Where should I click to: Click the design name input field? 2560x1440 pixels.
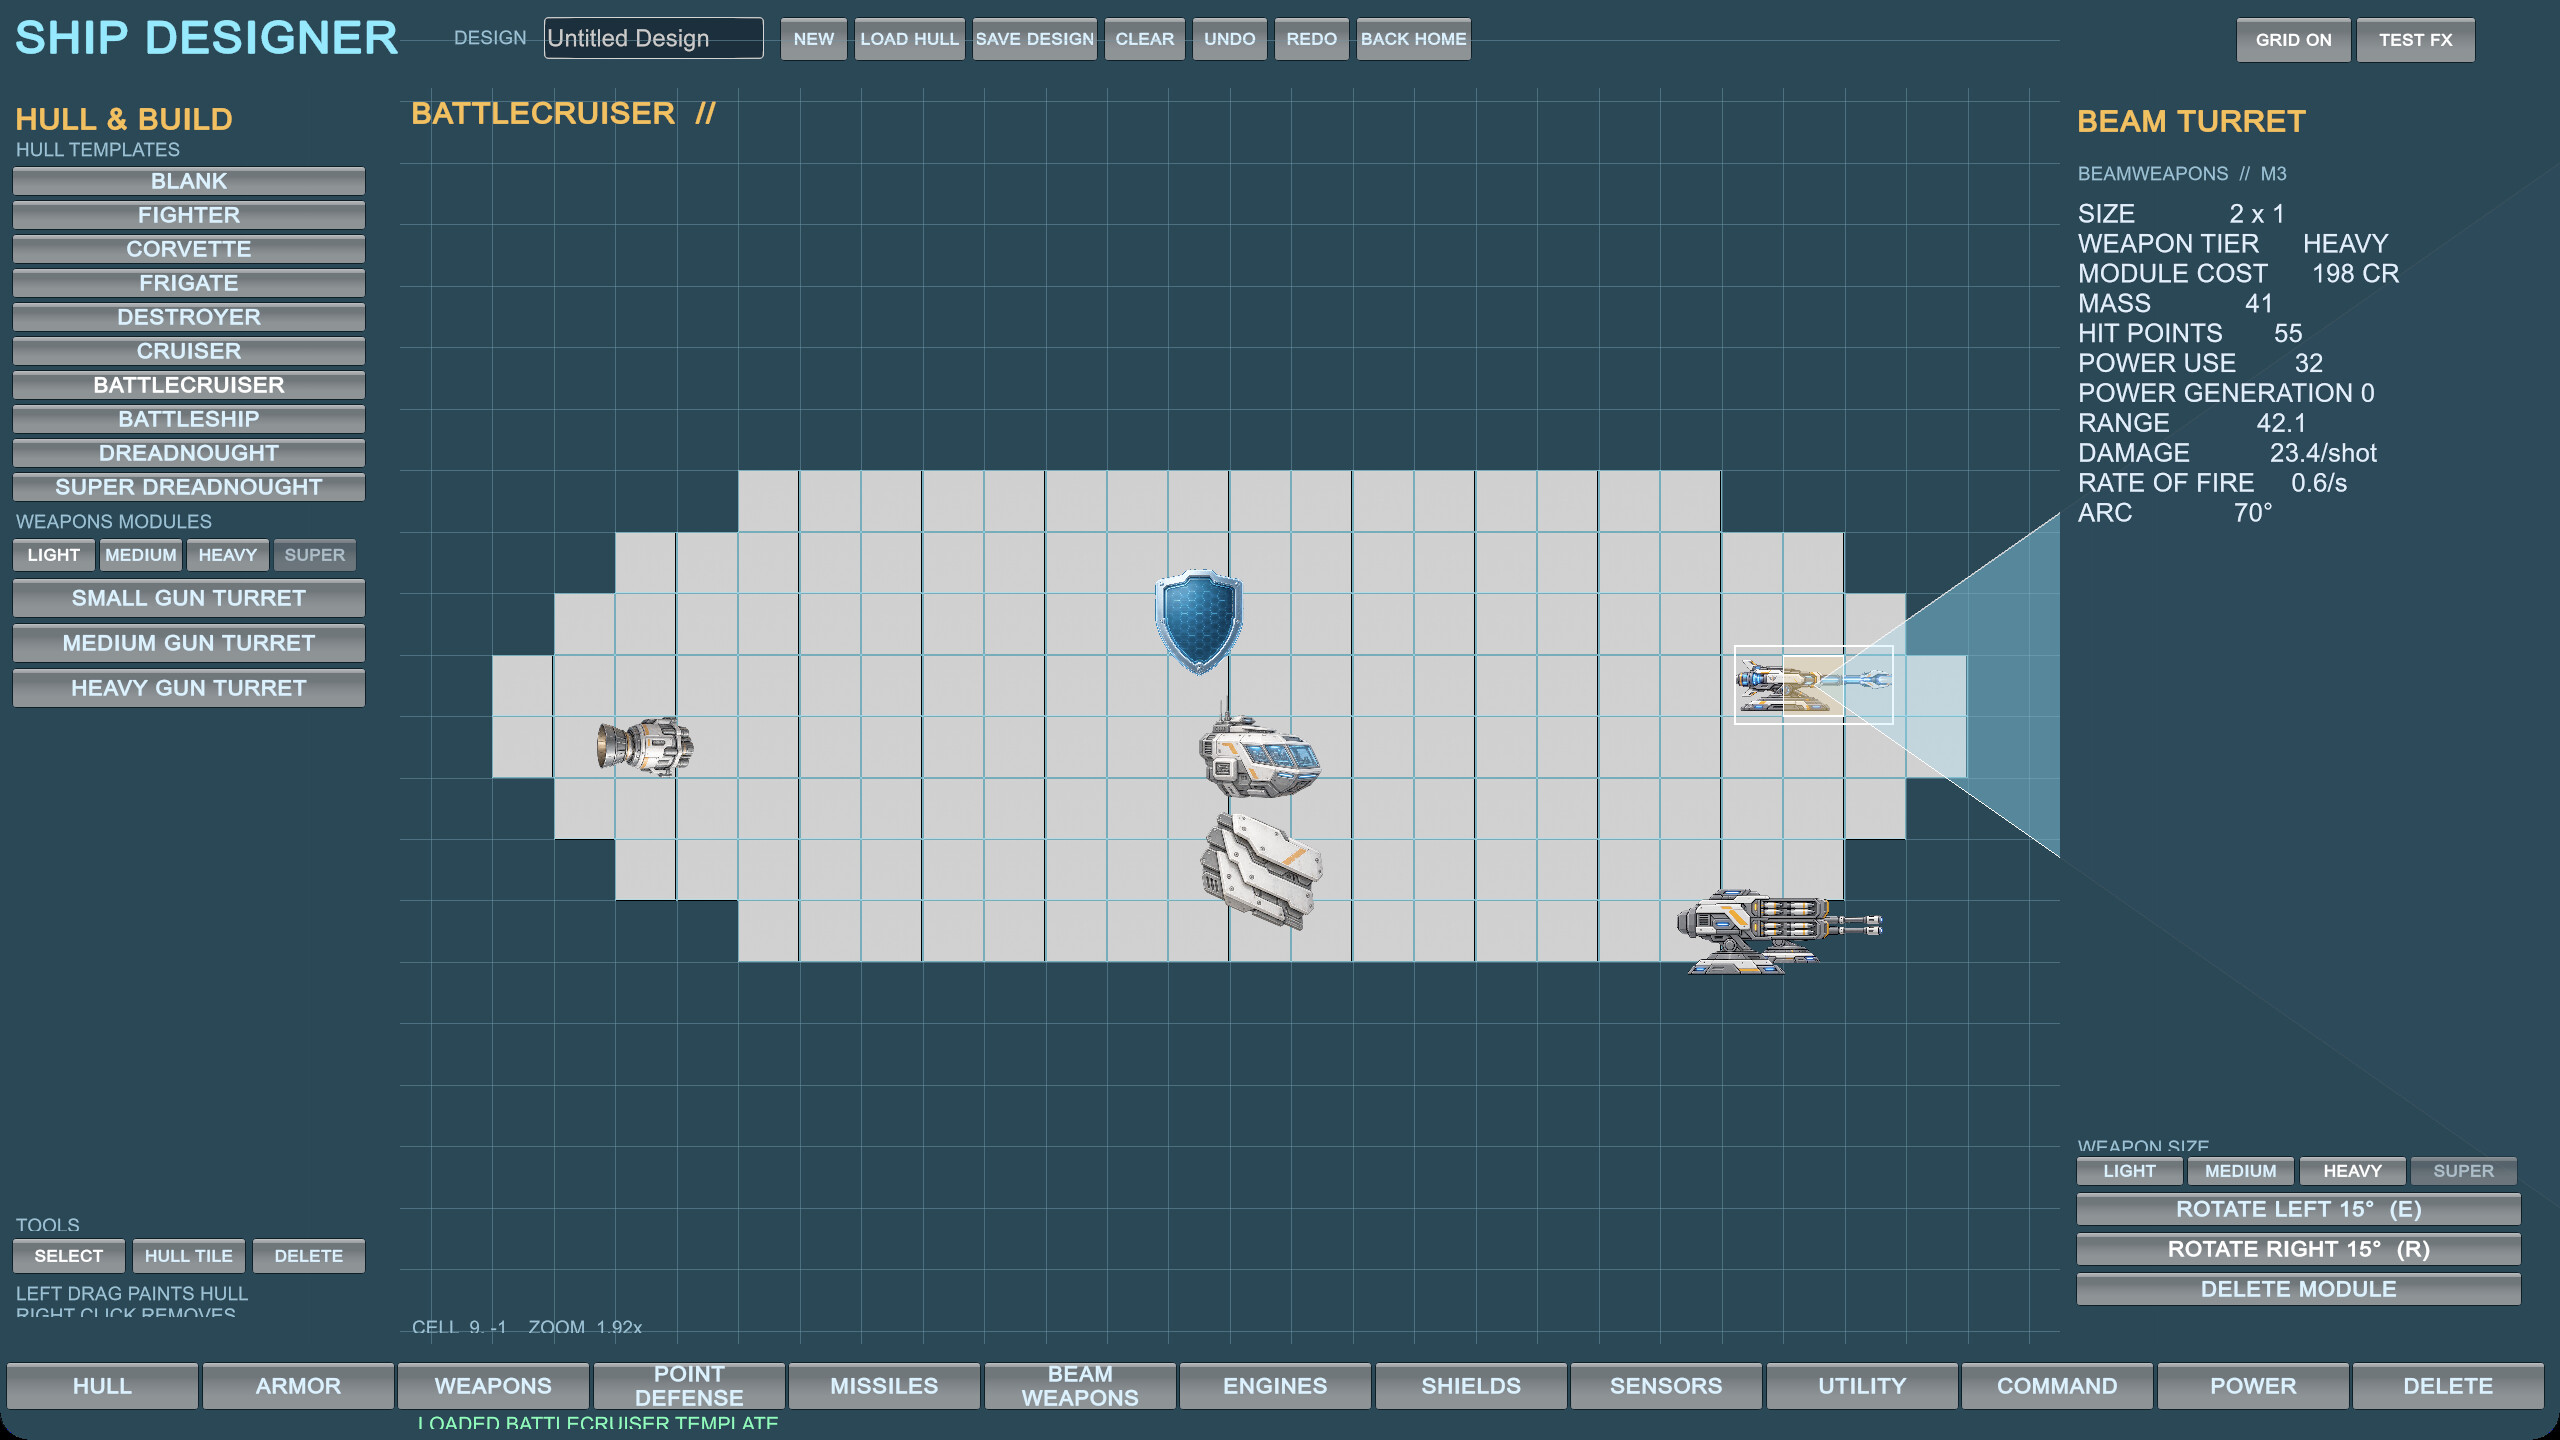click(654, 38)
